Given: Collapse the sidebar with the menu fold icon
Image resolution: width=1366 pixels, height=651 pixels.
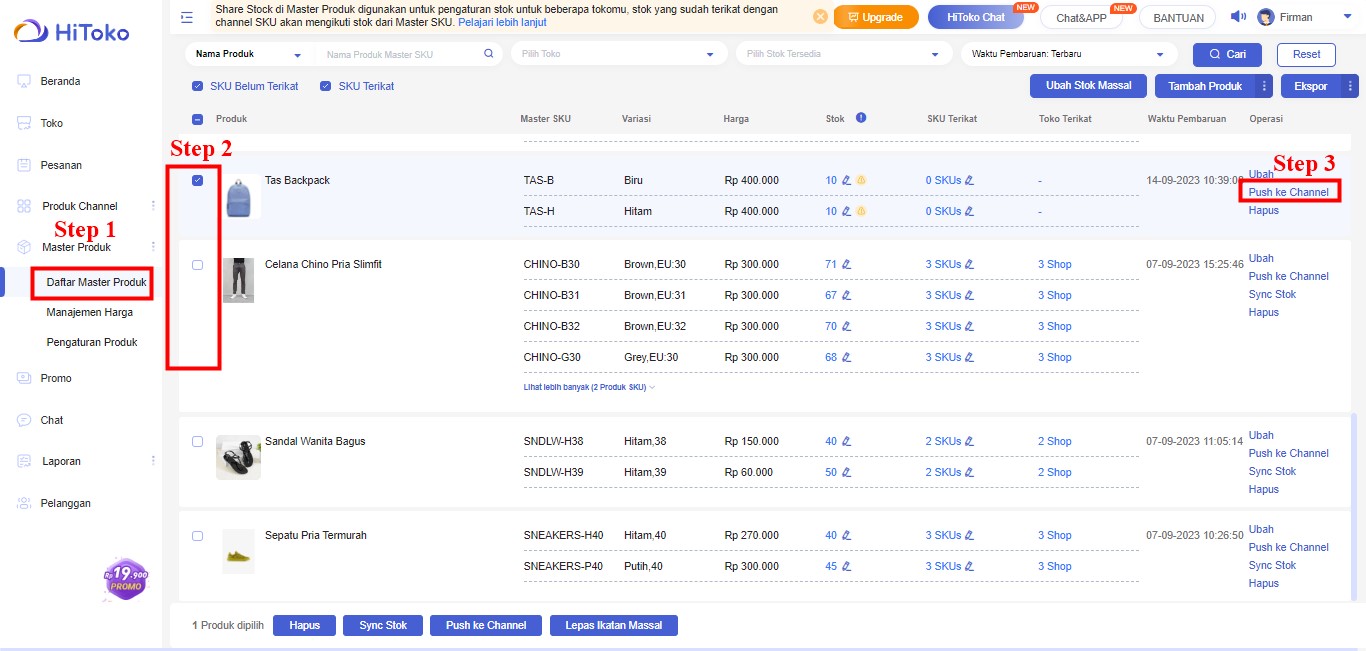Looking at the screenshot, I should (x=187, y=17).
